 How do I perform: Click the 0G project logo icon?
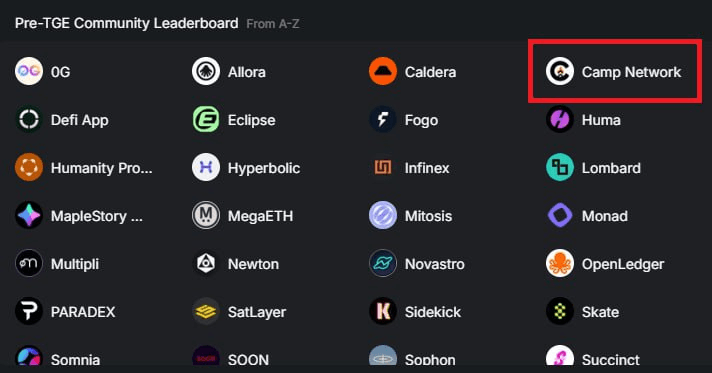pos(29,71)
